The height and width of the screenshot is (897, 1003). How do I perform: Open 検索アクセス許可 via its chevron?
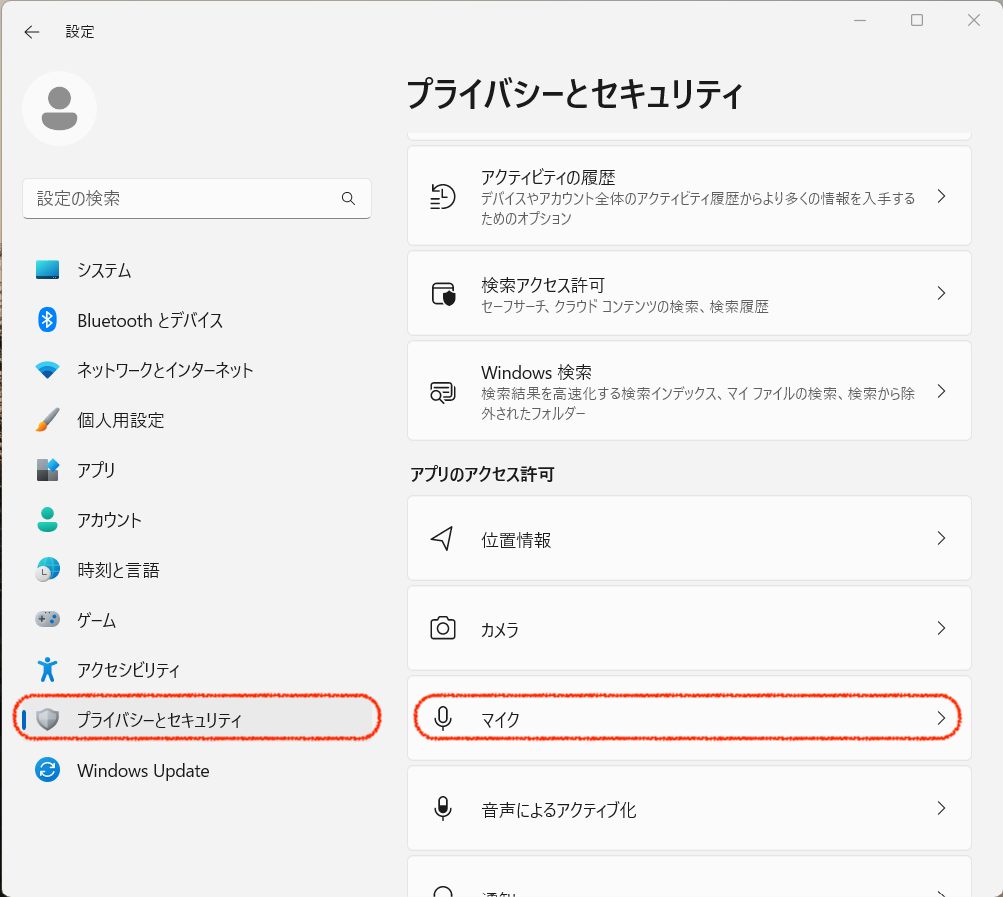pos(941,293)
